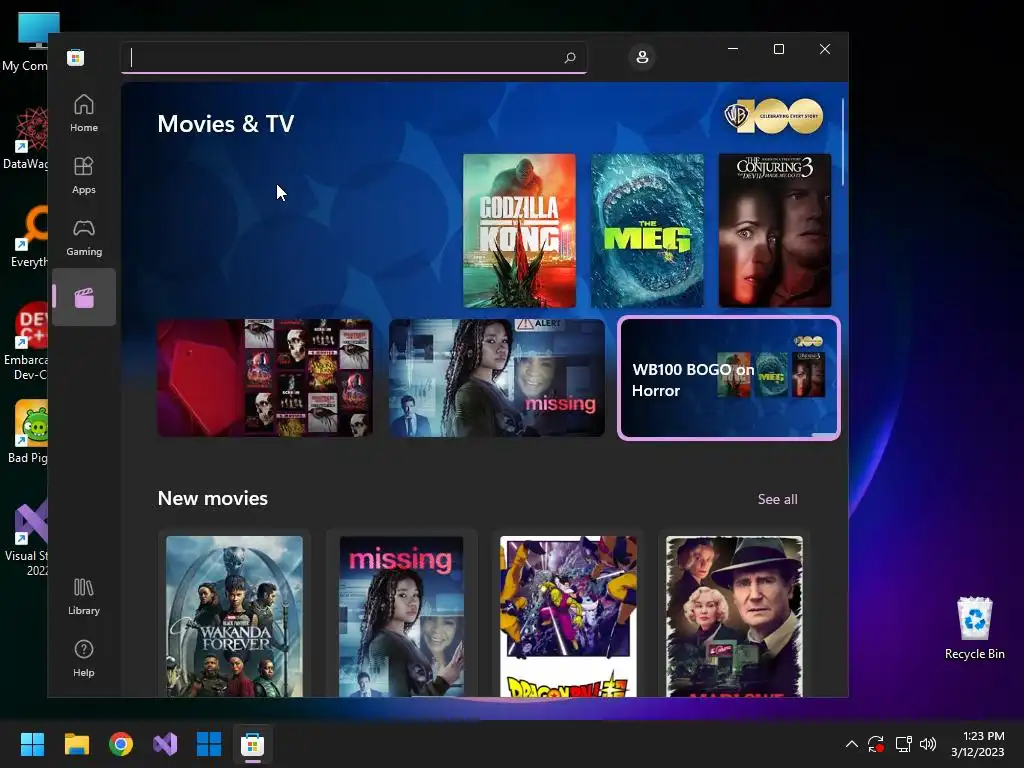The width and height of the screenshot is (1024, 768).
Task: Launch Google Chrome from the taskbar
Action: click(121, 744)
